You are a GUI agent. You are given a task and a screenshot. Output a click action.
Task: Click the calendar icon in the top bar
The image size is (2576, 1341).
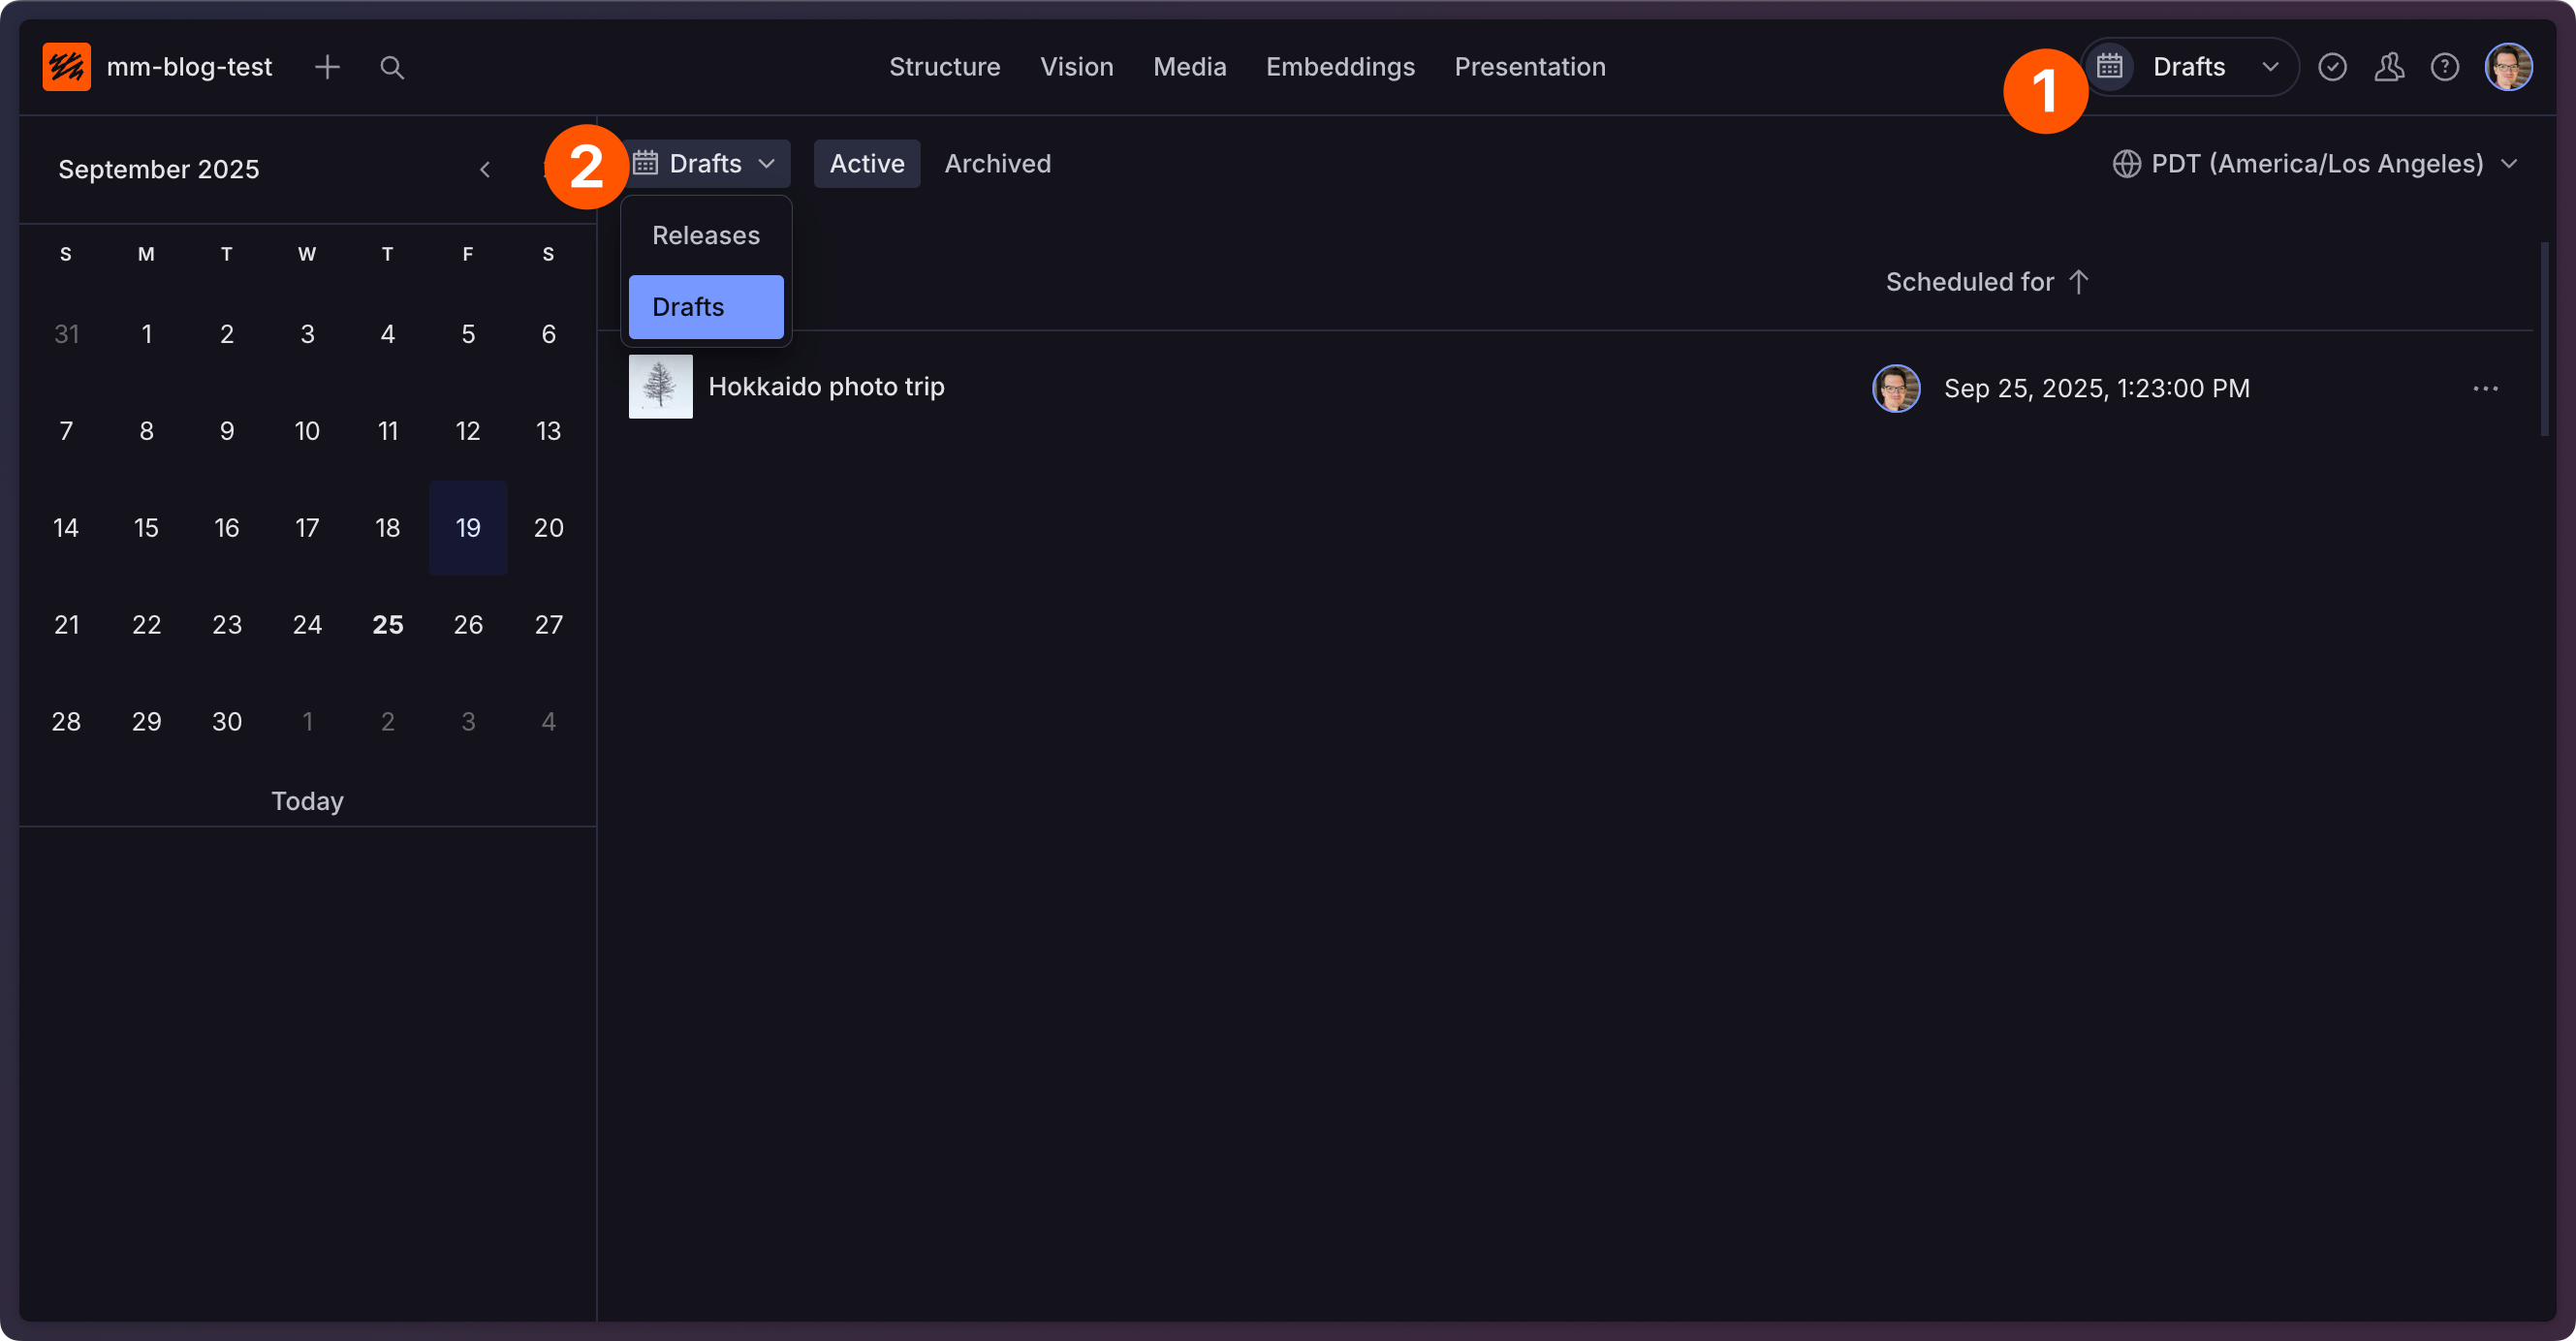[2109, 67]
